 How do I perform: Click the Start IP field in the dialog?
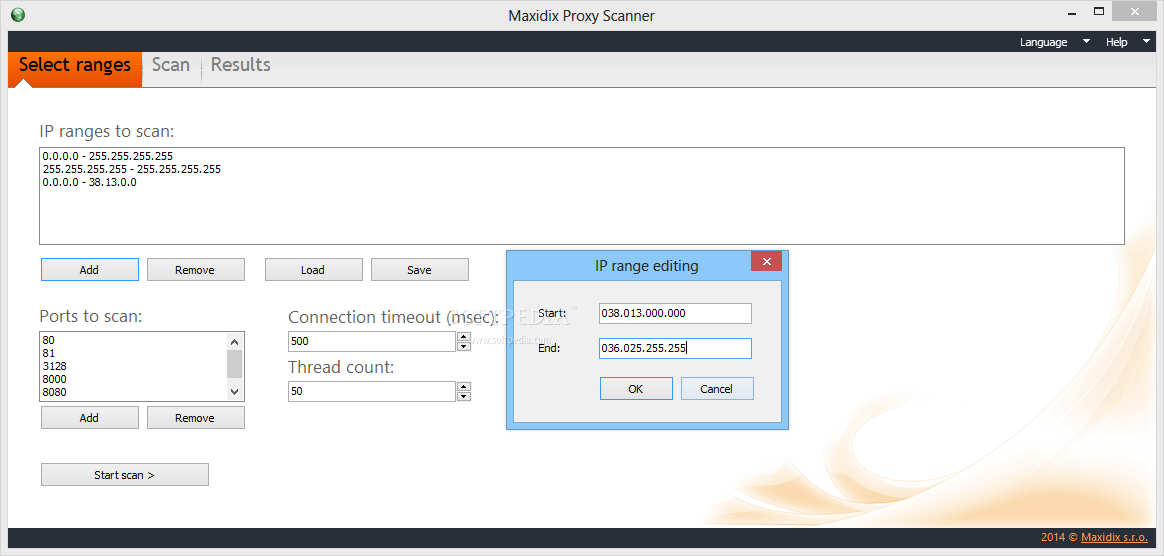[x=676, y=313]
